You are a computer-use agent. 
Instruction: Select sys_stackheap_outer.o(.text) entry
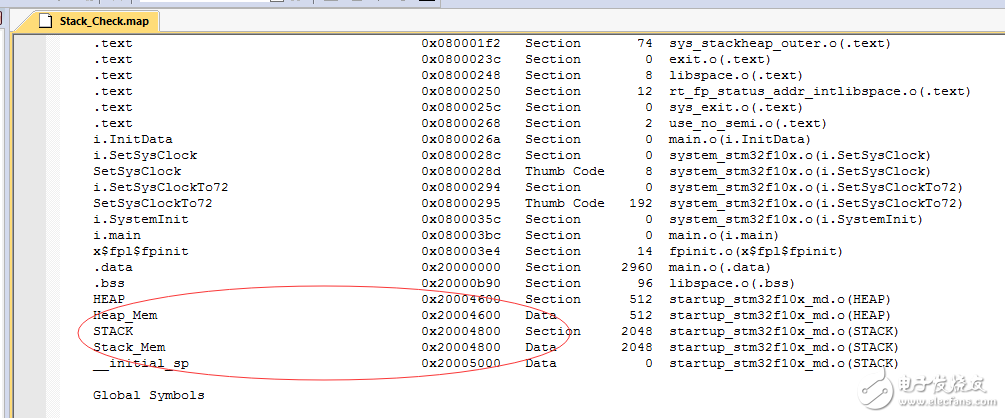point(780,44)
